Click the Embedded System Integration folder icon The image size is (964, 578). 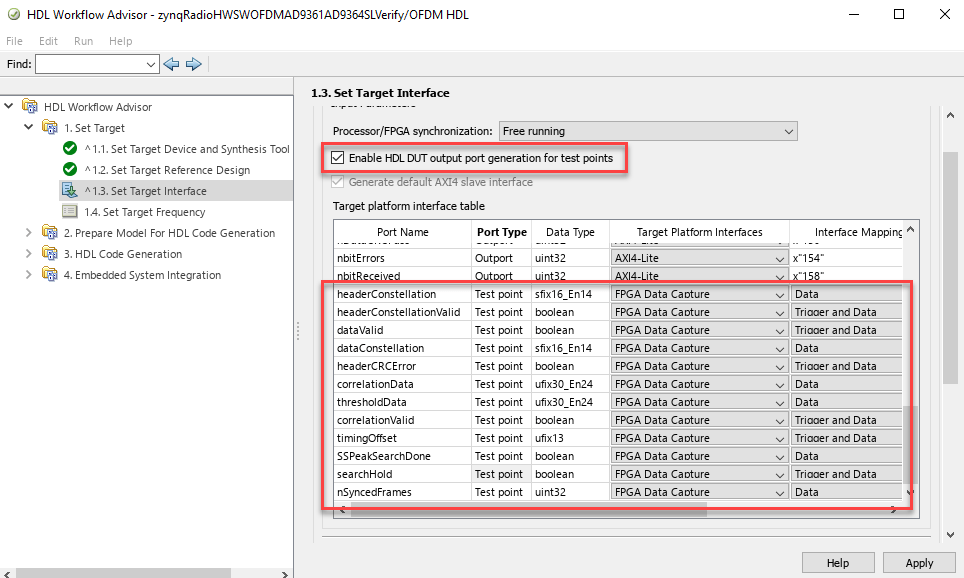click(50, 274)
